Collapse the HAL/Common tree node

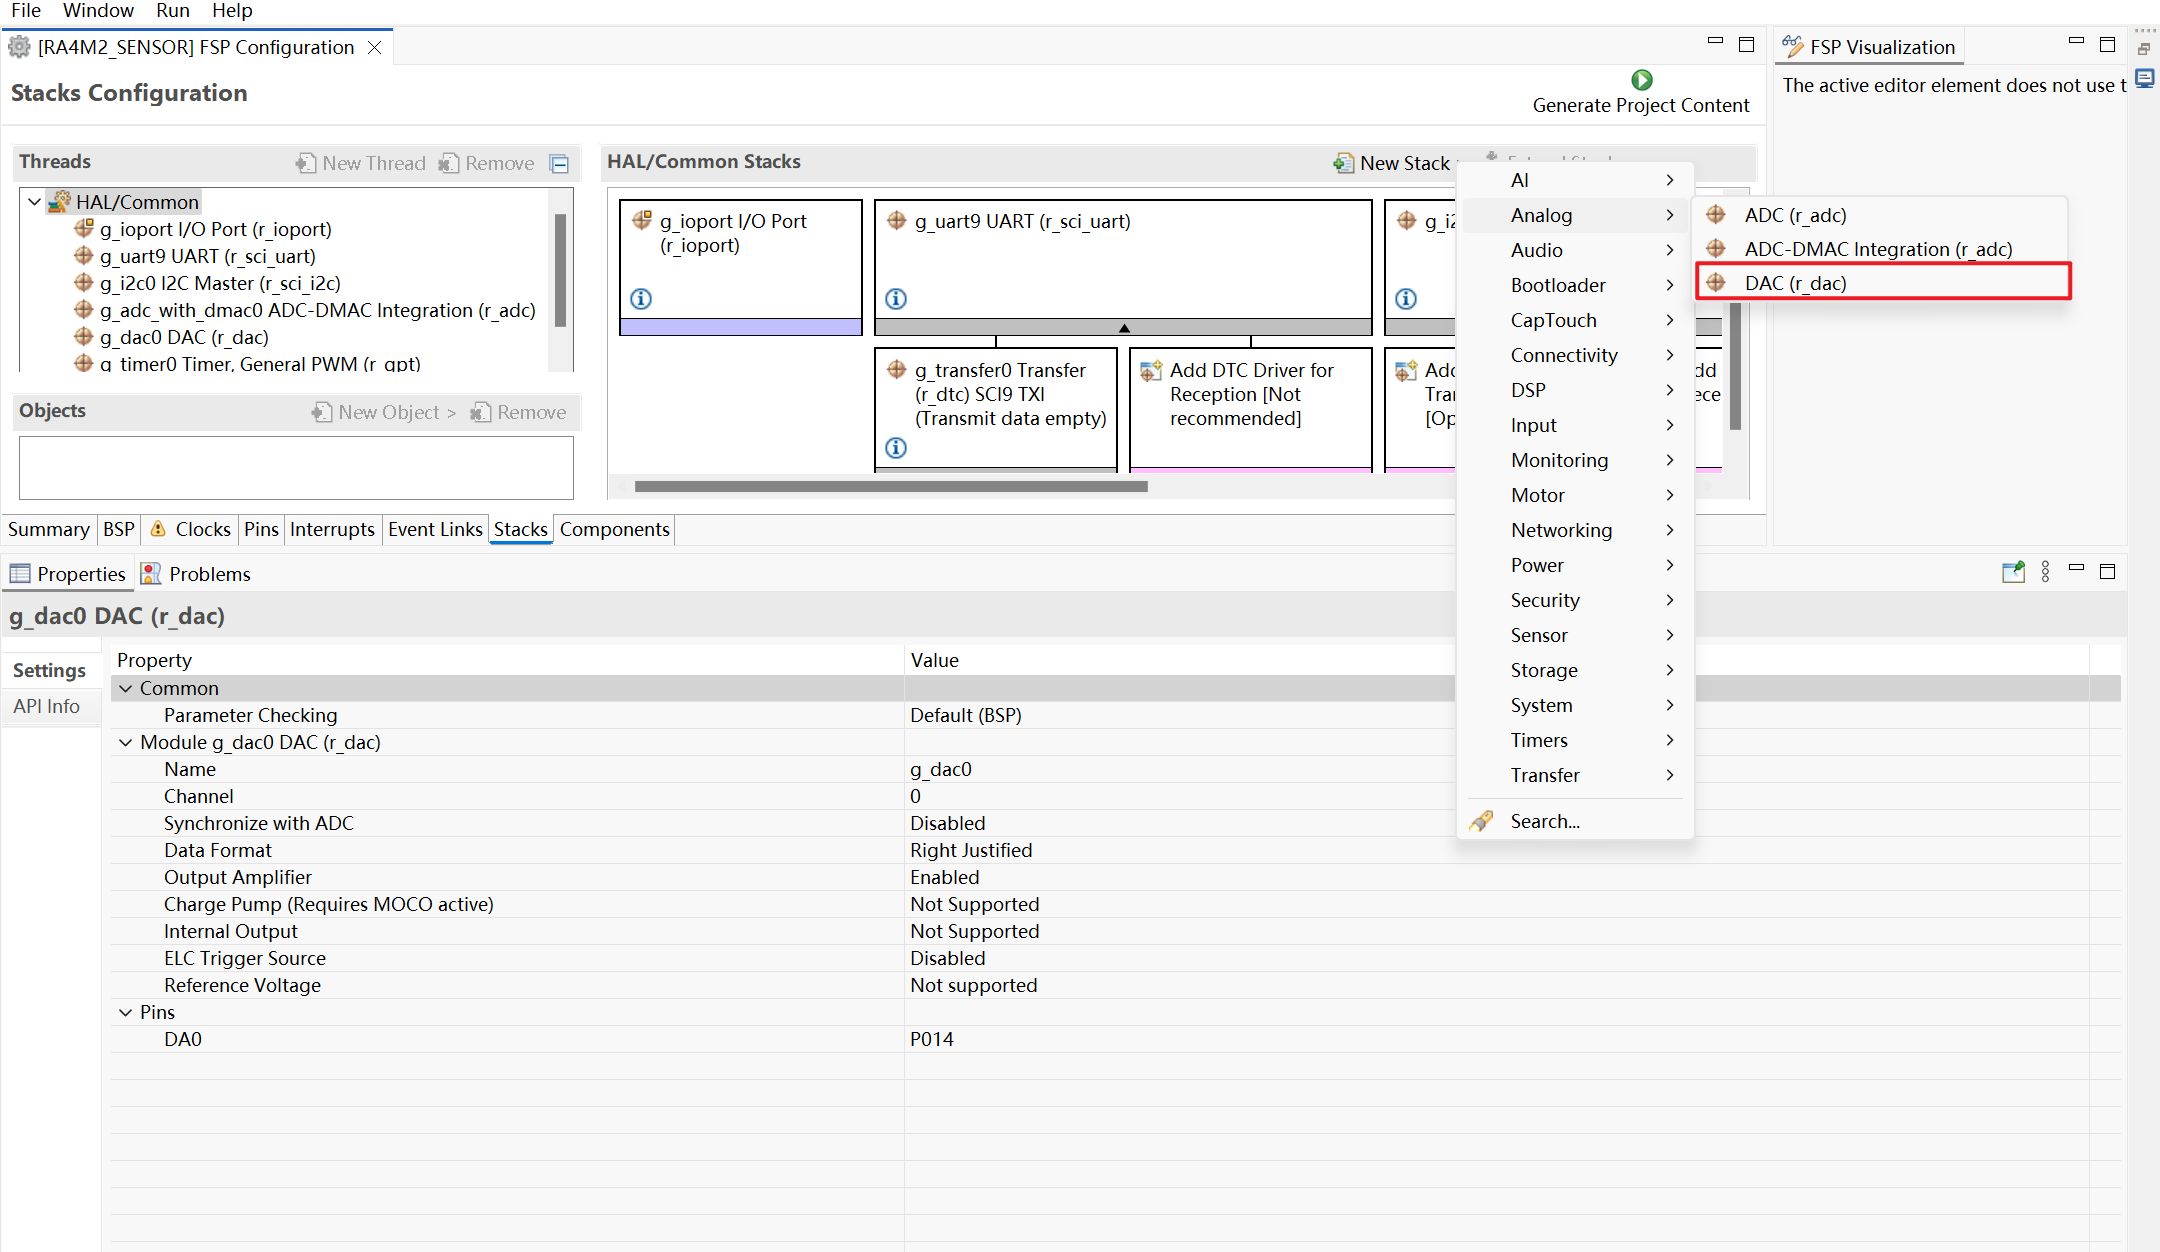click(35, 202)
